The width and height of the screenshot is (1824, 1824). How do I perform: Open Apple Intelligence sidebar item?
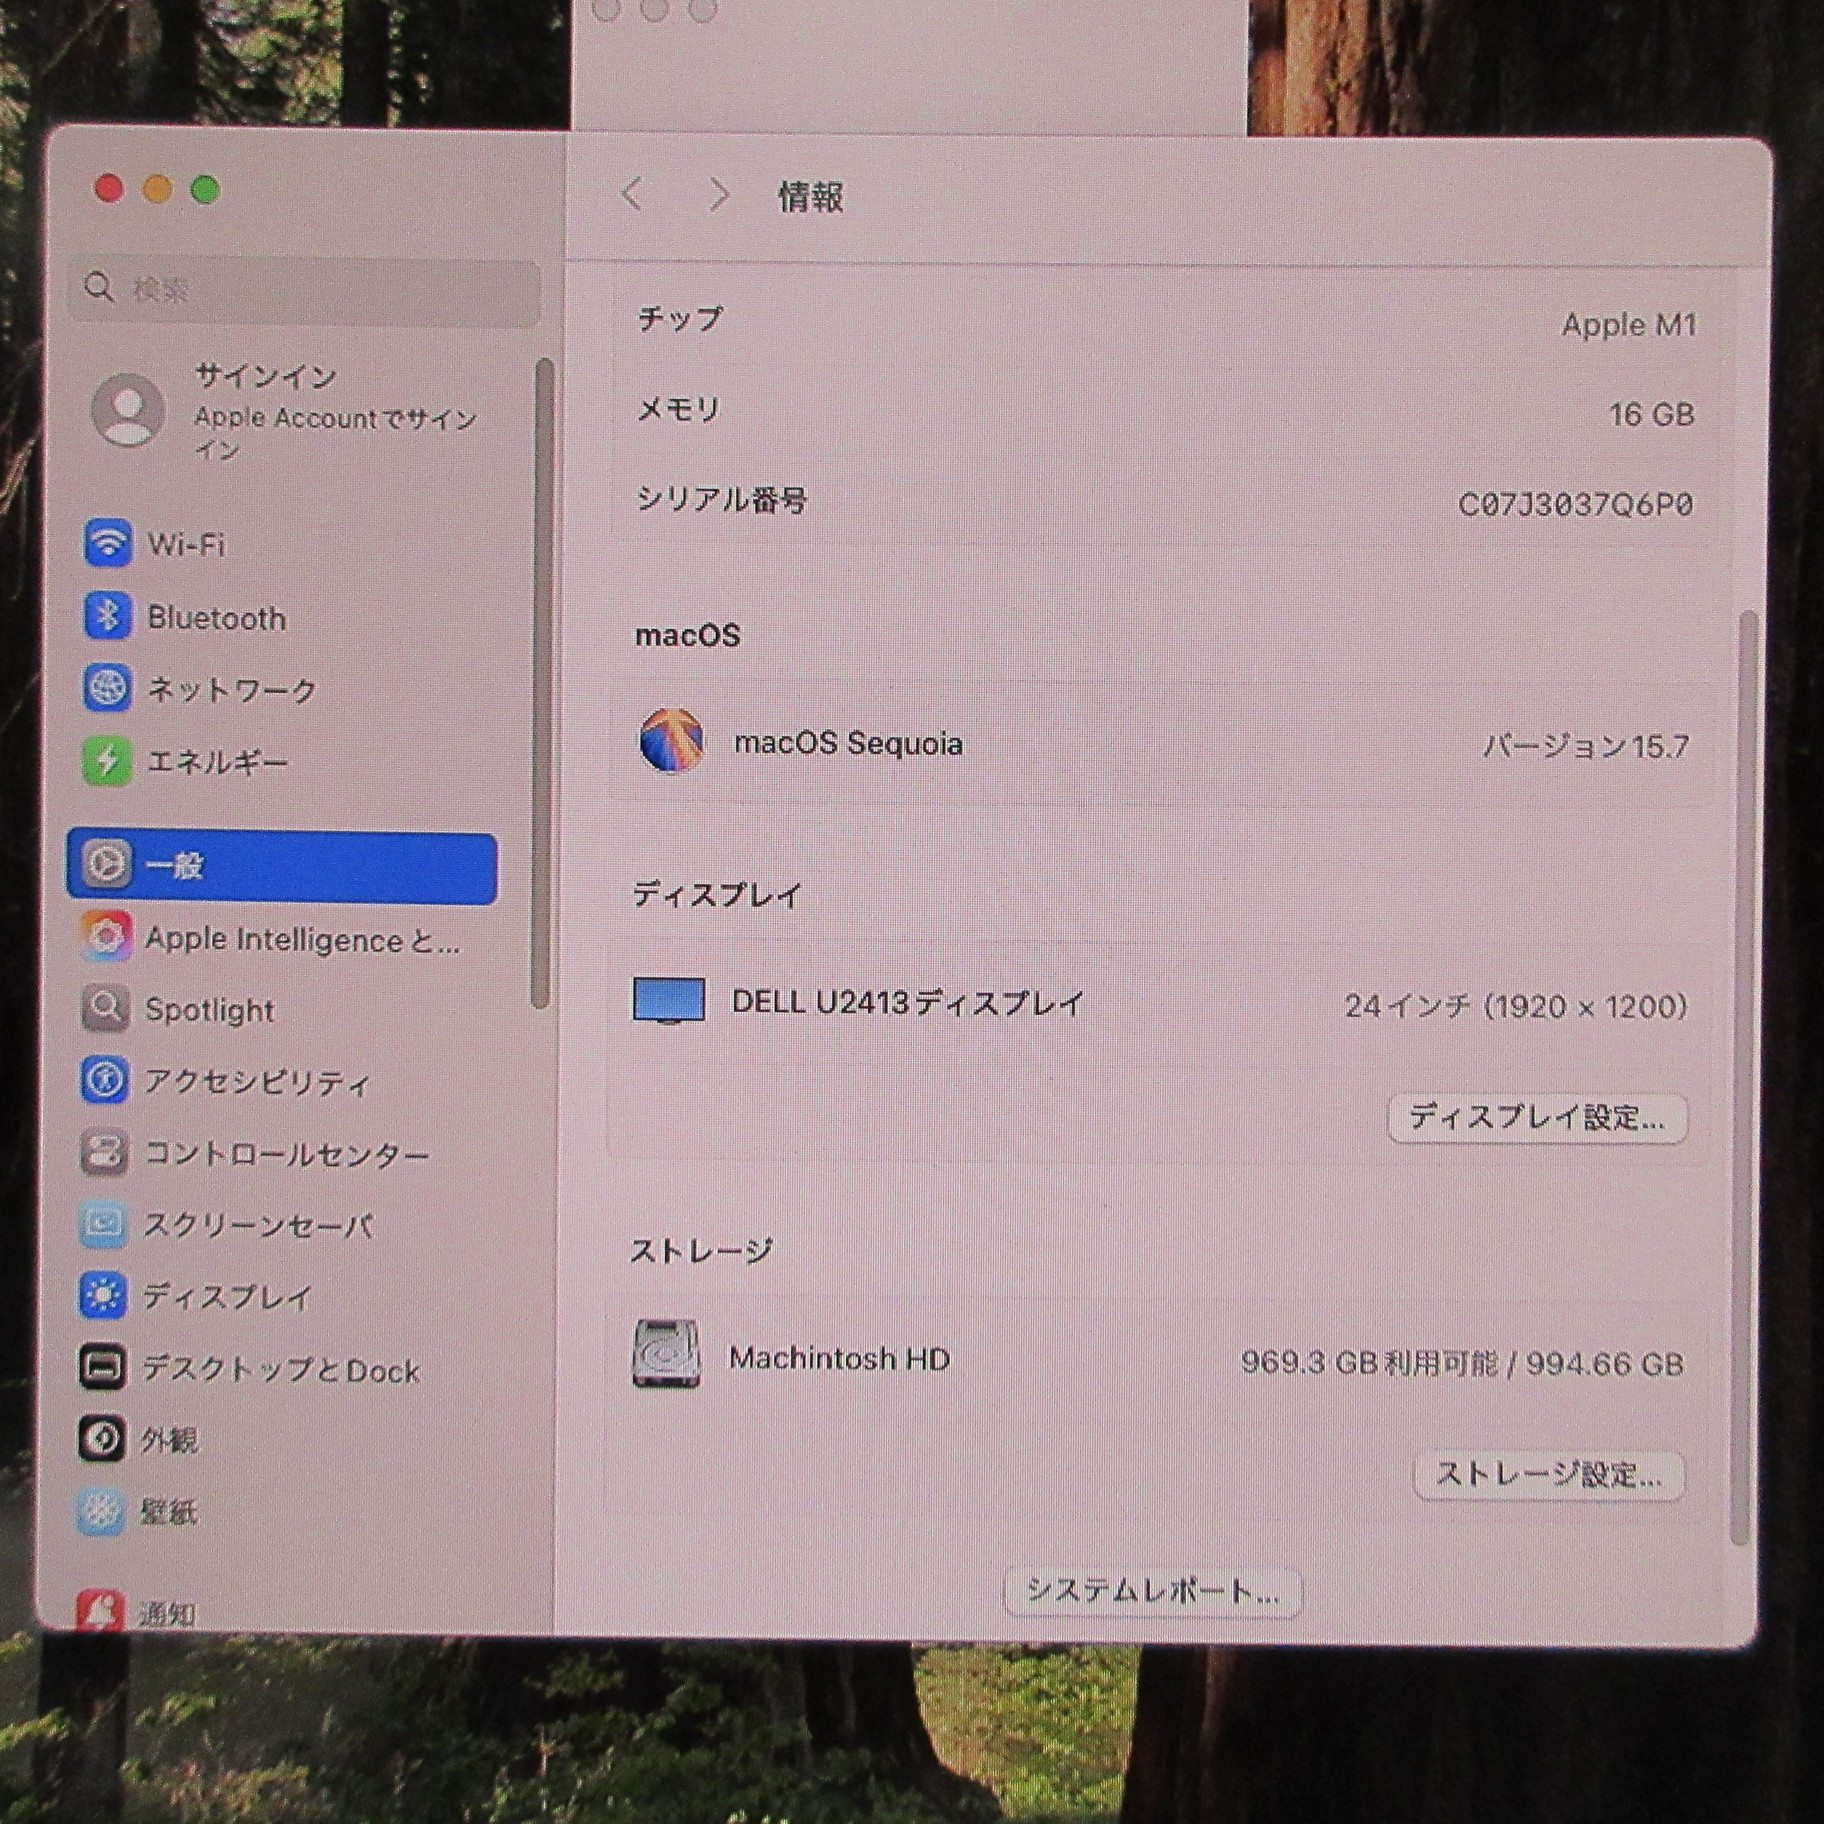coord(300,939)
